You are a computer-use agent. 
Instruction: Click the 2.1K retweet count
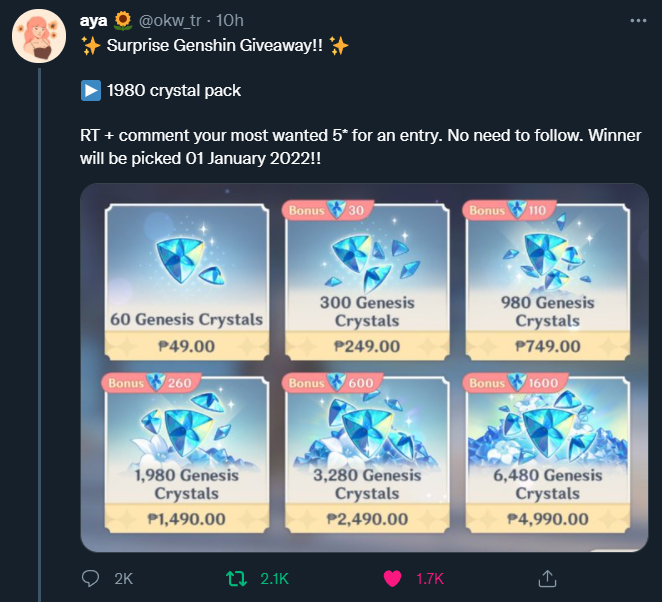pyautogui.click(x=274, y=578)
